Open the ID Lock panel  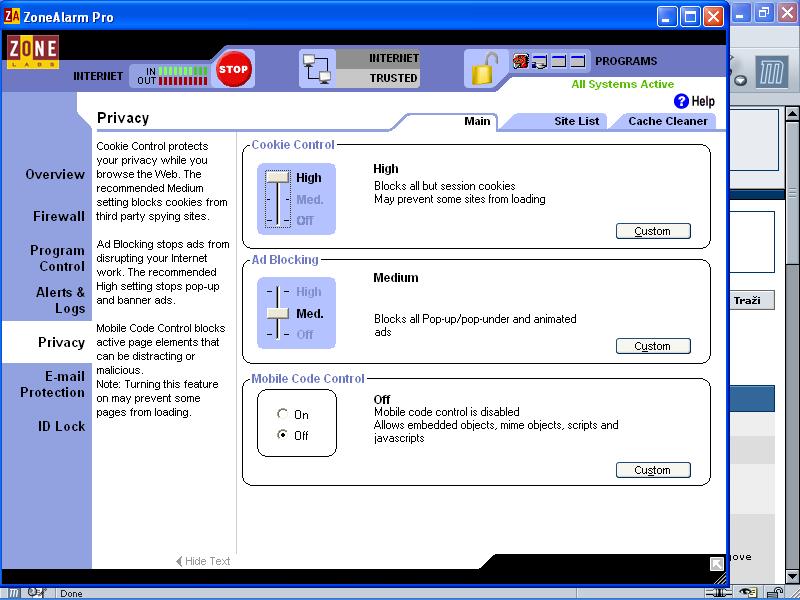pyautogui.click(x=61, y=427)
